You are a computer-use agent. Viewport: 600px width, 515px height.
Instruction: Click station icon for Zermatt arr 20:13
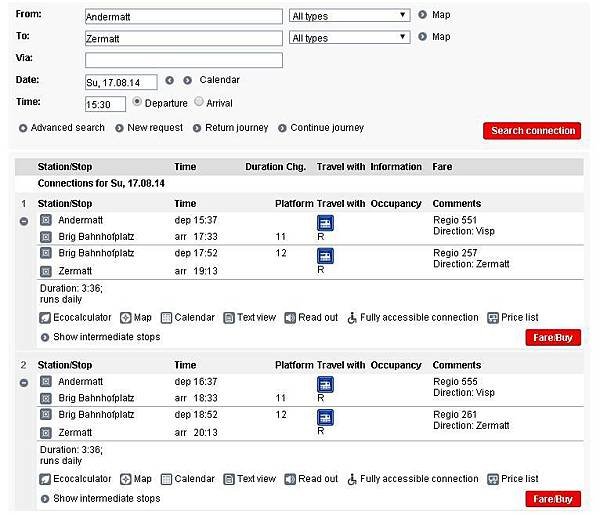click(46, 433)
